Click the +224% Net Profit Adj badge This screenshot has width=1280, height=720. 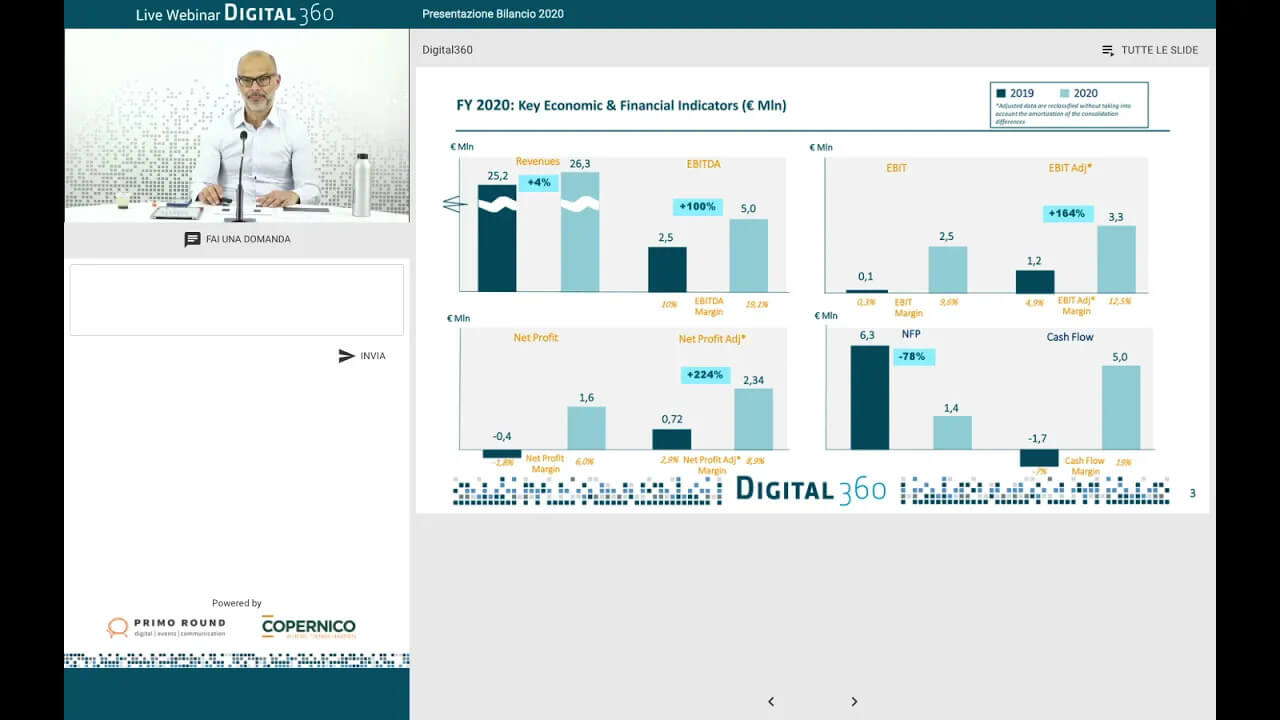tap(706, 375)
